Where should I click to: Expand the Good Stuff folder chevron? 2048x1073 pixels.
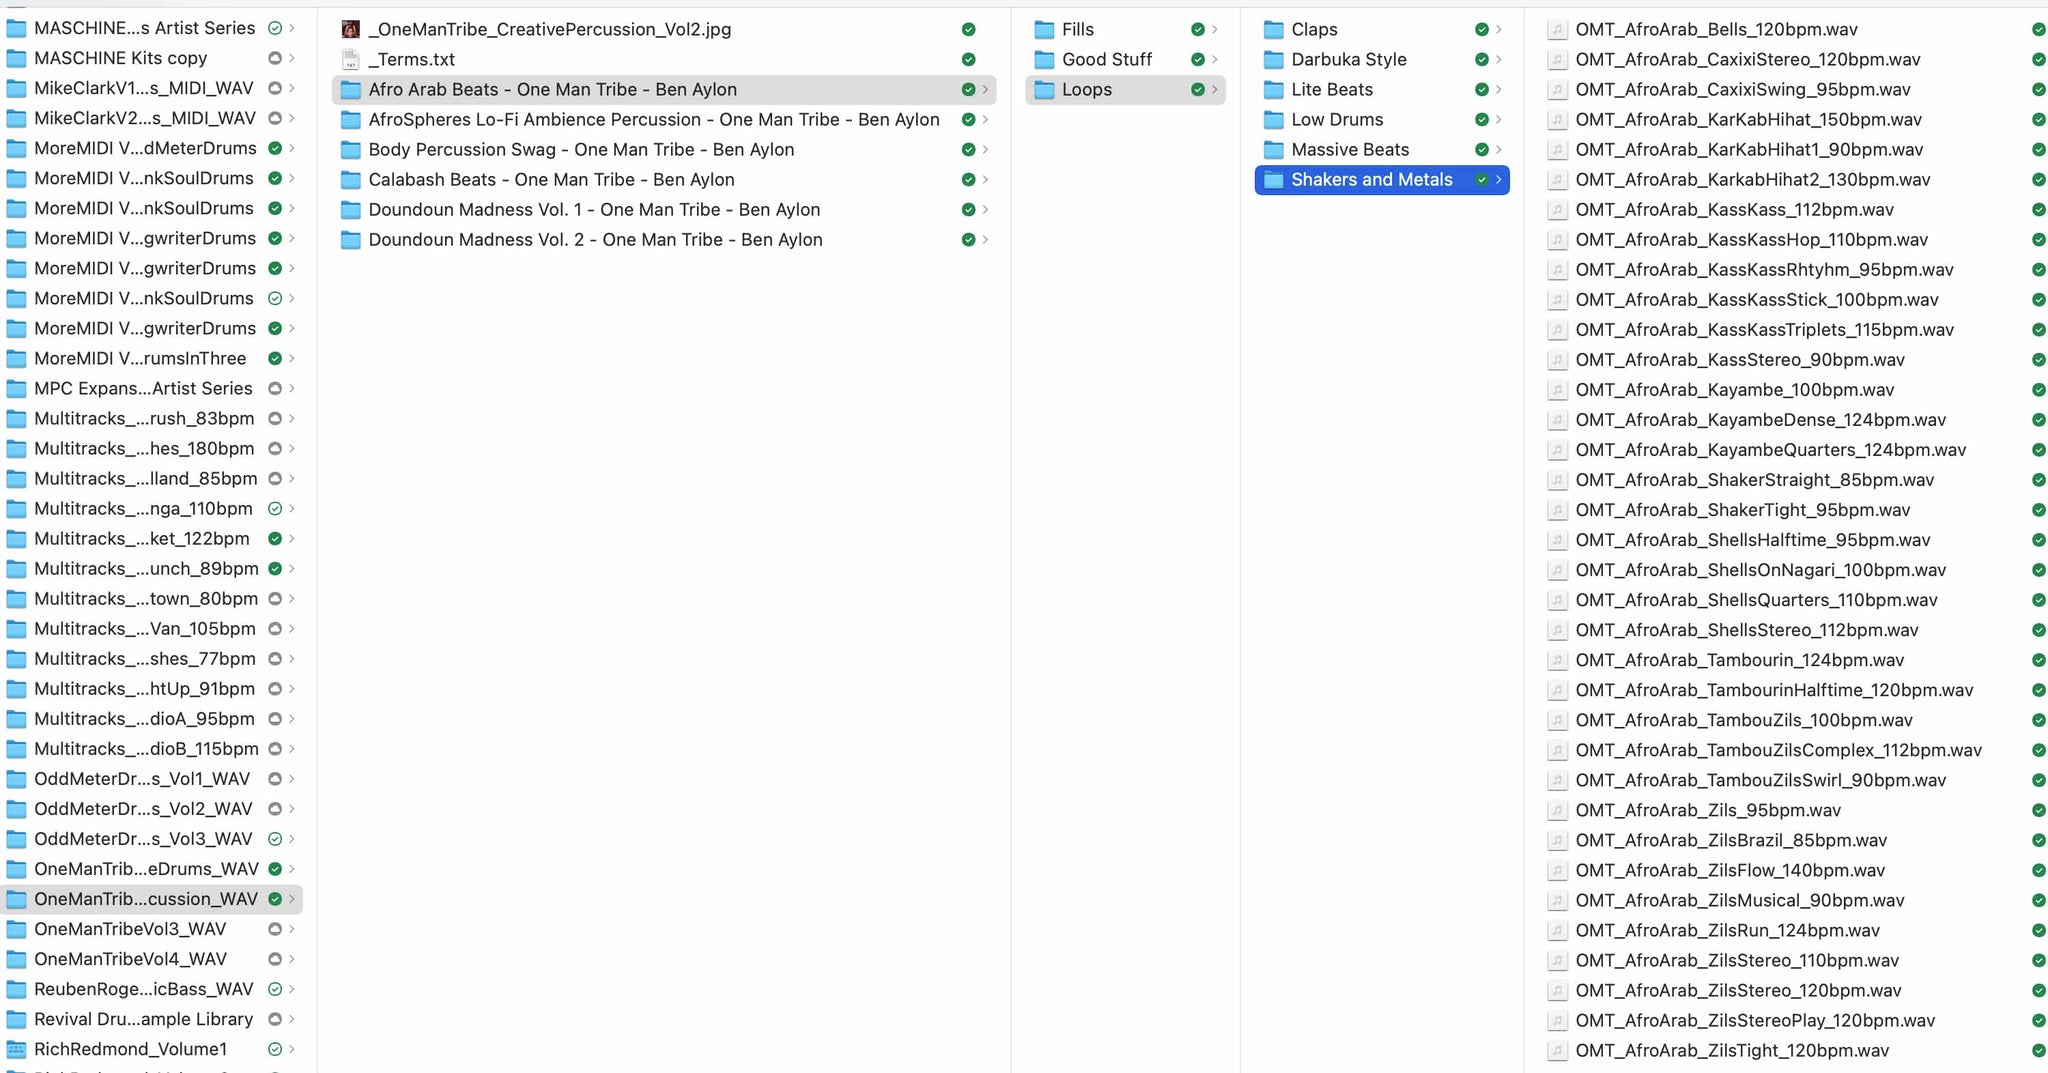pyautogui.click(x=1215, y=60)
